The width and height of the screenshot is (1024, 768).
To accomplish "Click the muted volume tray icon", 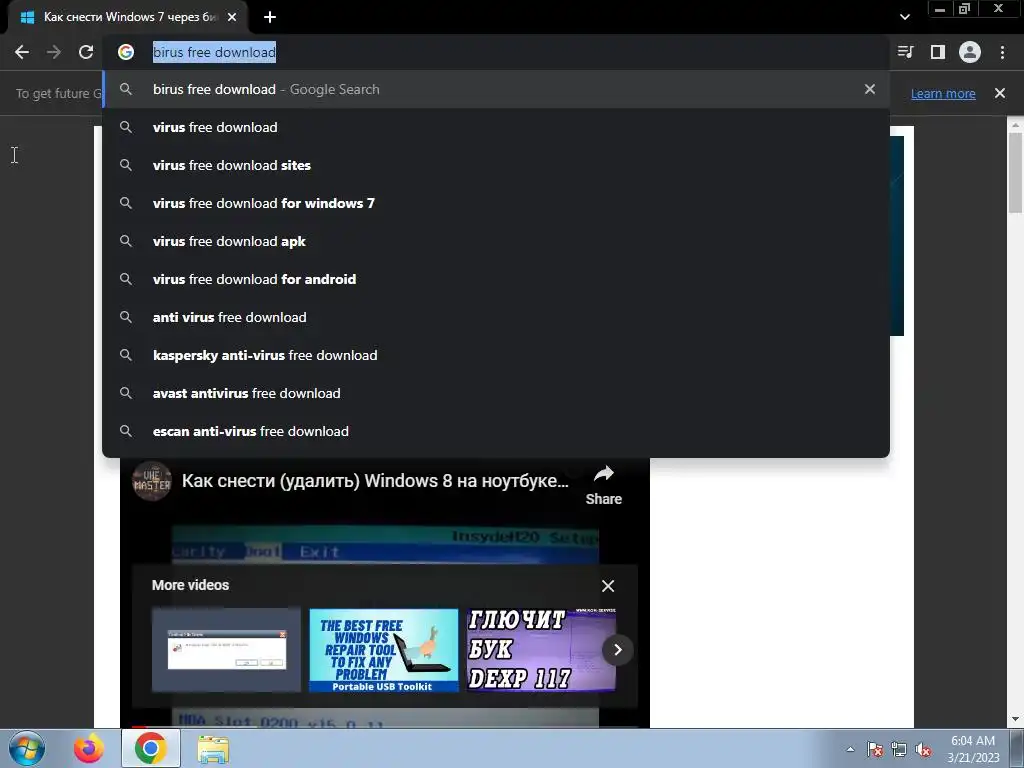I will pos(923,749).
